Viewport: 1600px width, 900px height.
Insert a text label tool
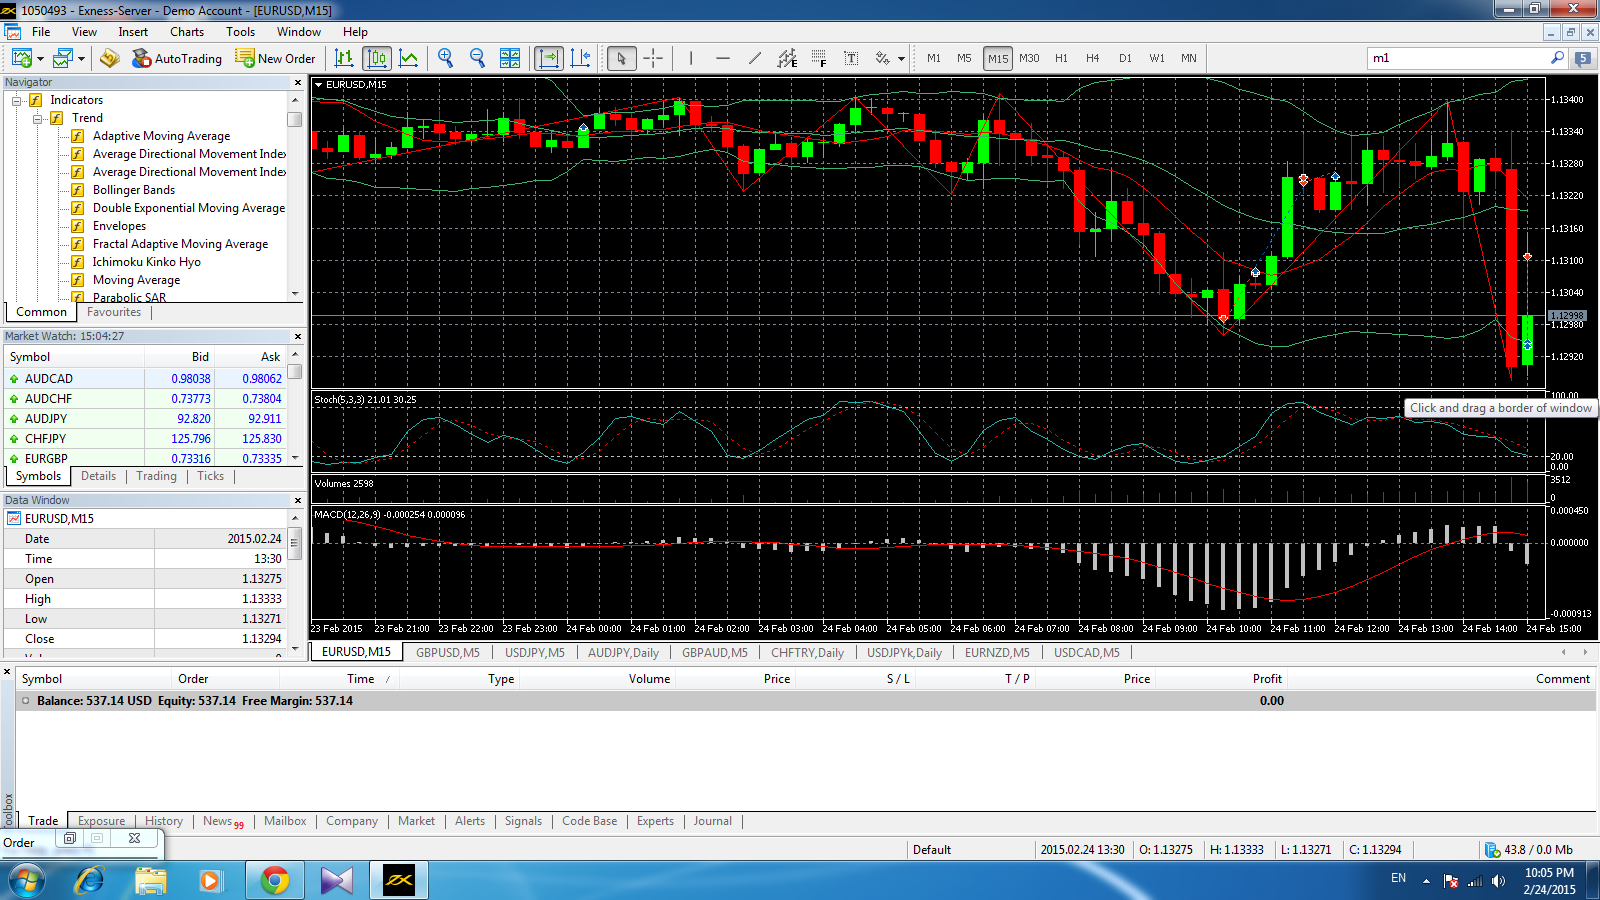[851, 58]
